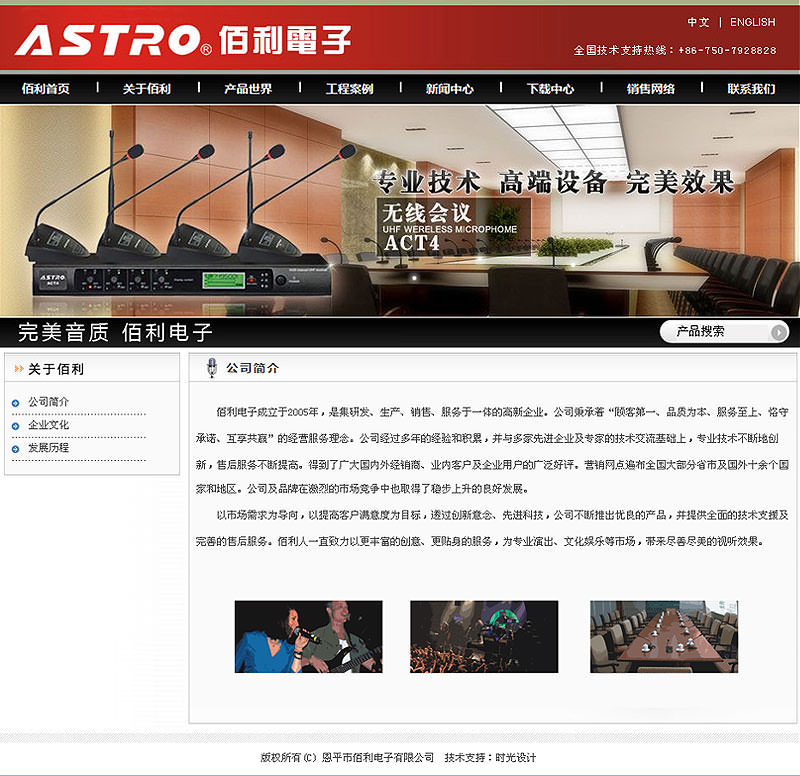Open the 发展历程 sidebar link
800x776 pixels.
48,448
